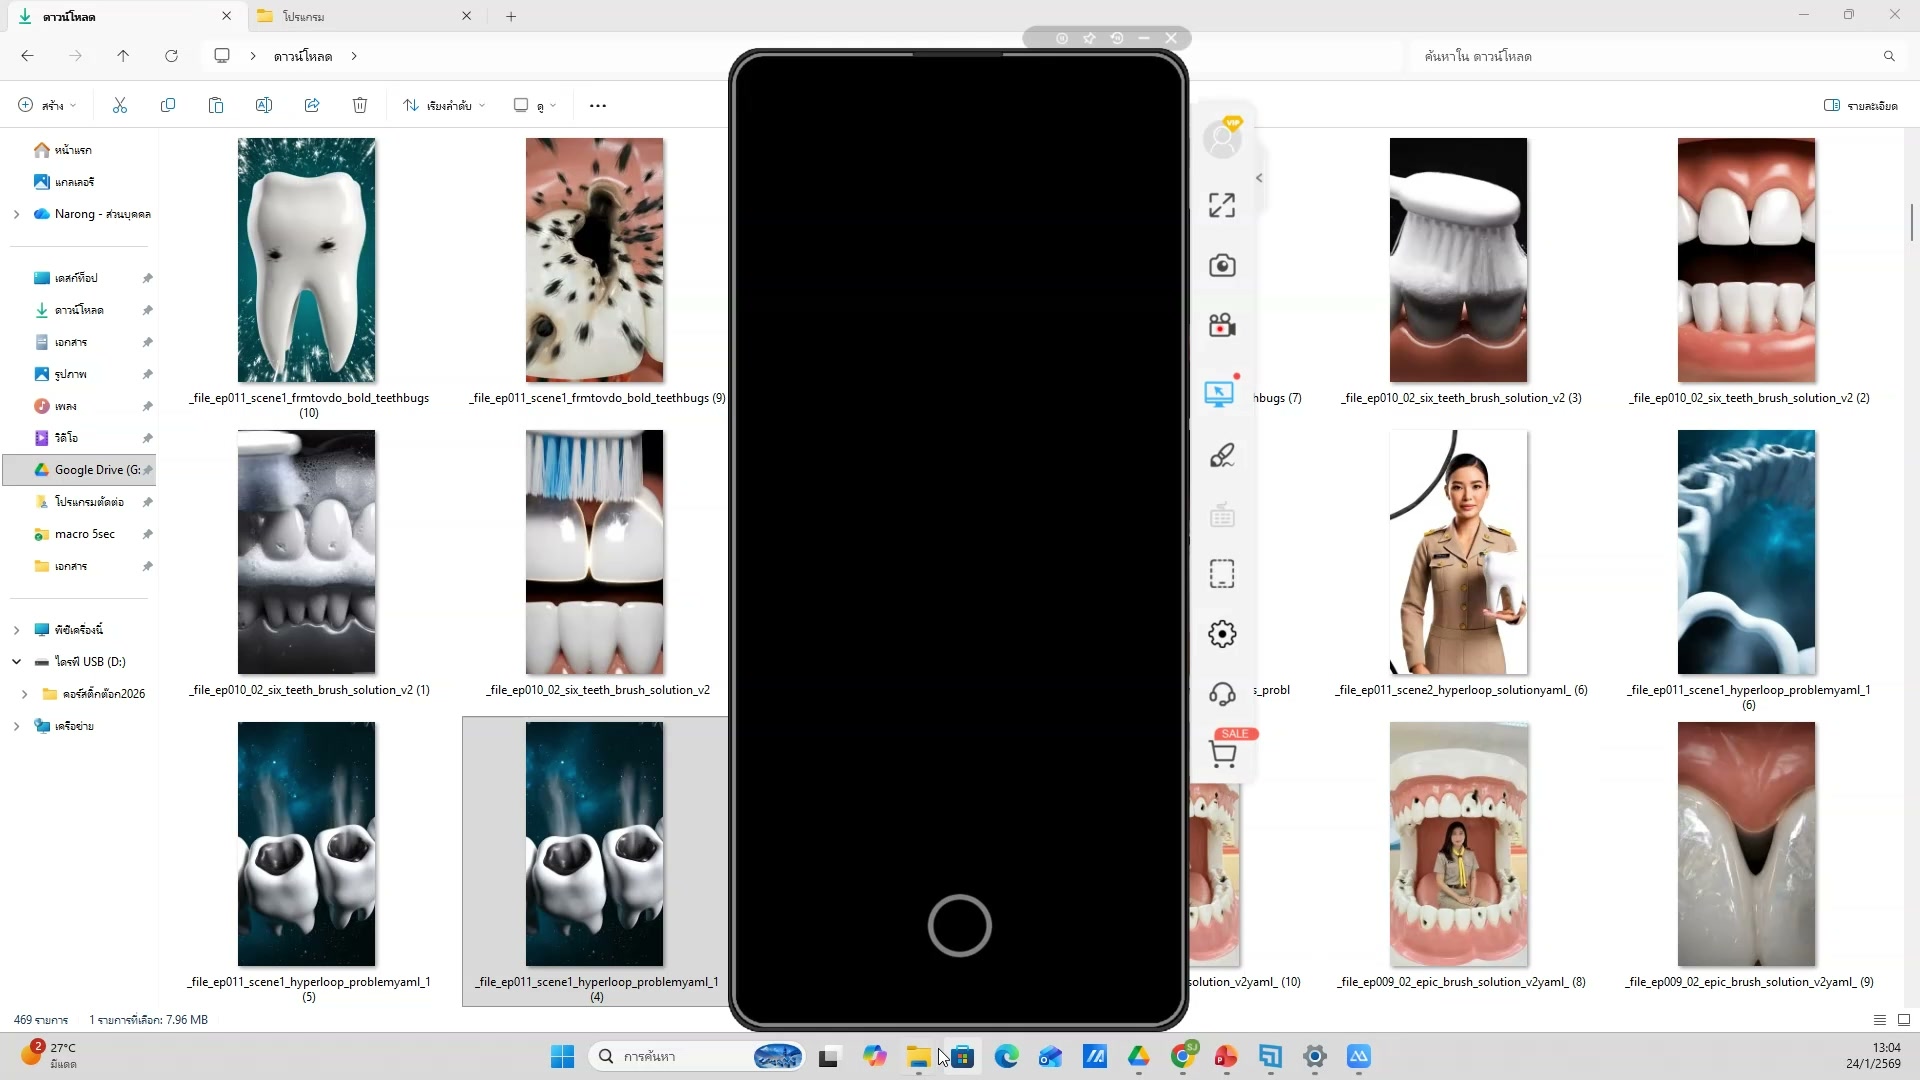Screen dimensions: 1920x1080
Task: Open the whiteboard brush tool
Action: 1221,456
